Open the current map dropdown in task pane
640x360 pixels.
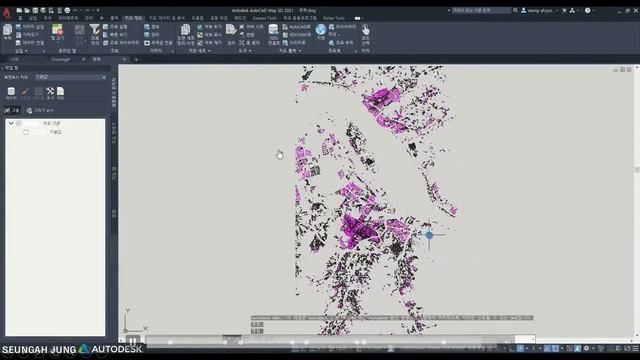click(71, 77)
